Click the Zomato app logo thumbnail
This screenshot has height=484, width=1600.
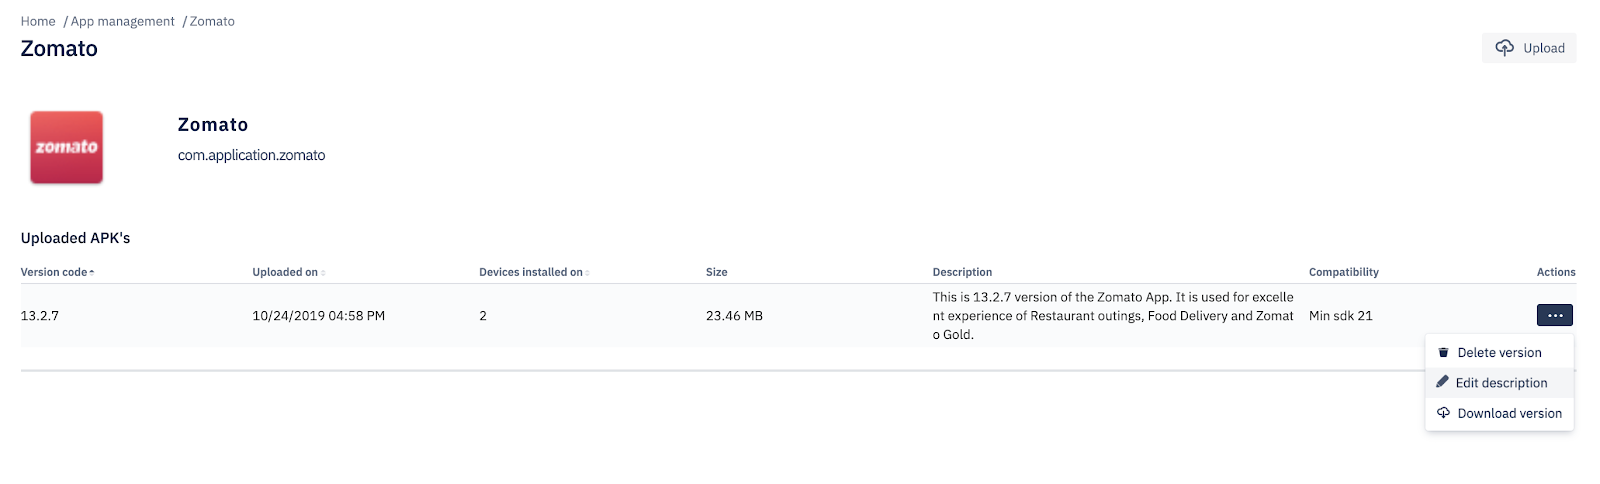pos(66,147)
